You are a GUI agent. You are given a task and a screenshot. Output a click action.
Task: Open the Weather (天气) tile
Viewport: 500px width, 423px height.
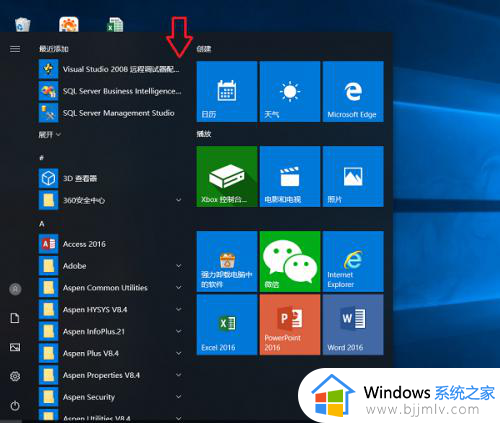pyautogui.click(x=290, y=92)
